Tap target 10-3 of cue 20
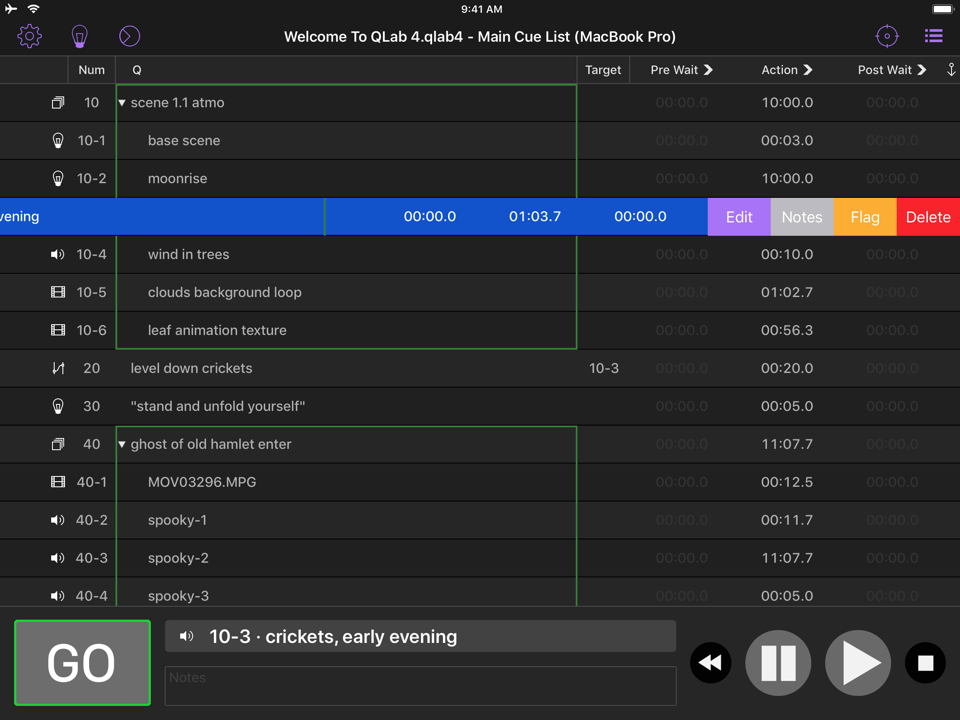This screenshot has height=720, width=960. tap(604, 368)
